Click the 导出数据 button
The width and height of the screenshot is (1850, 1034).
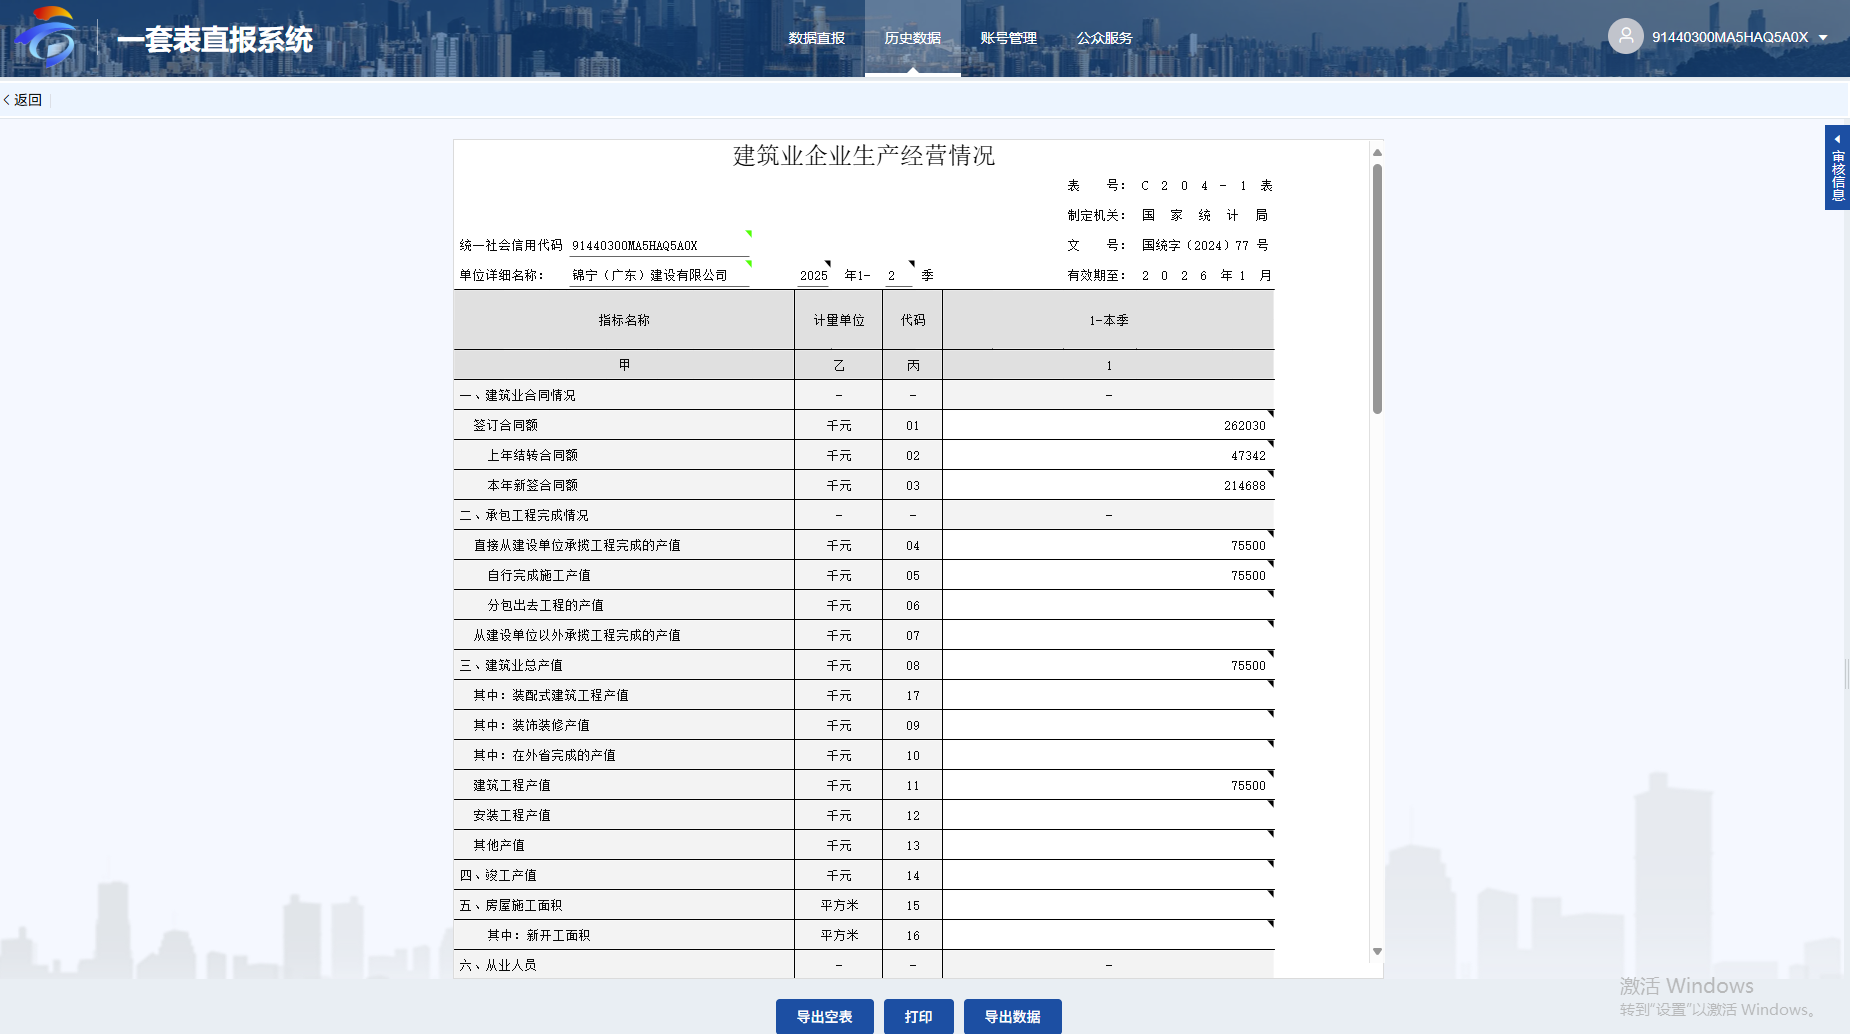click(x=1012, y=1016)
